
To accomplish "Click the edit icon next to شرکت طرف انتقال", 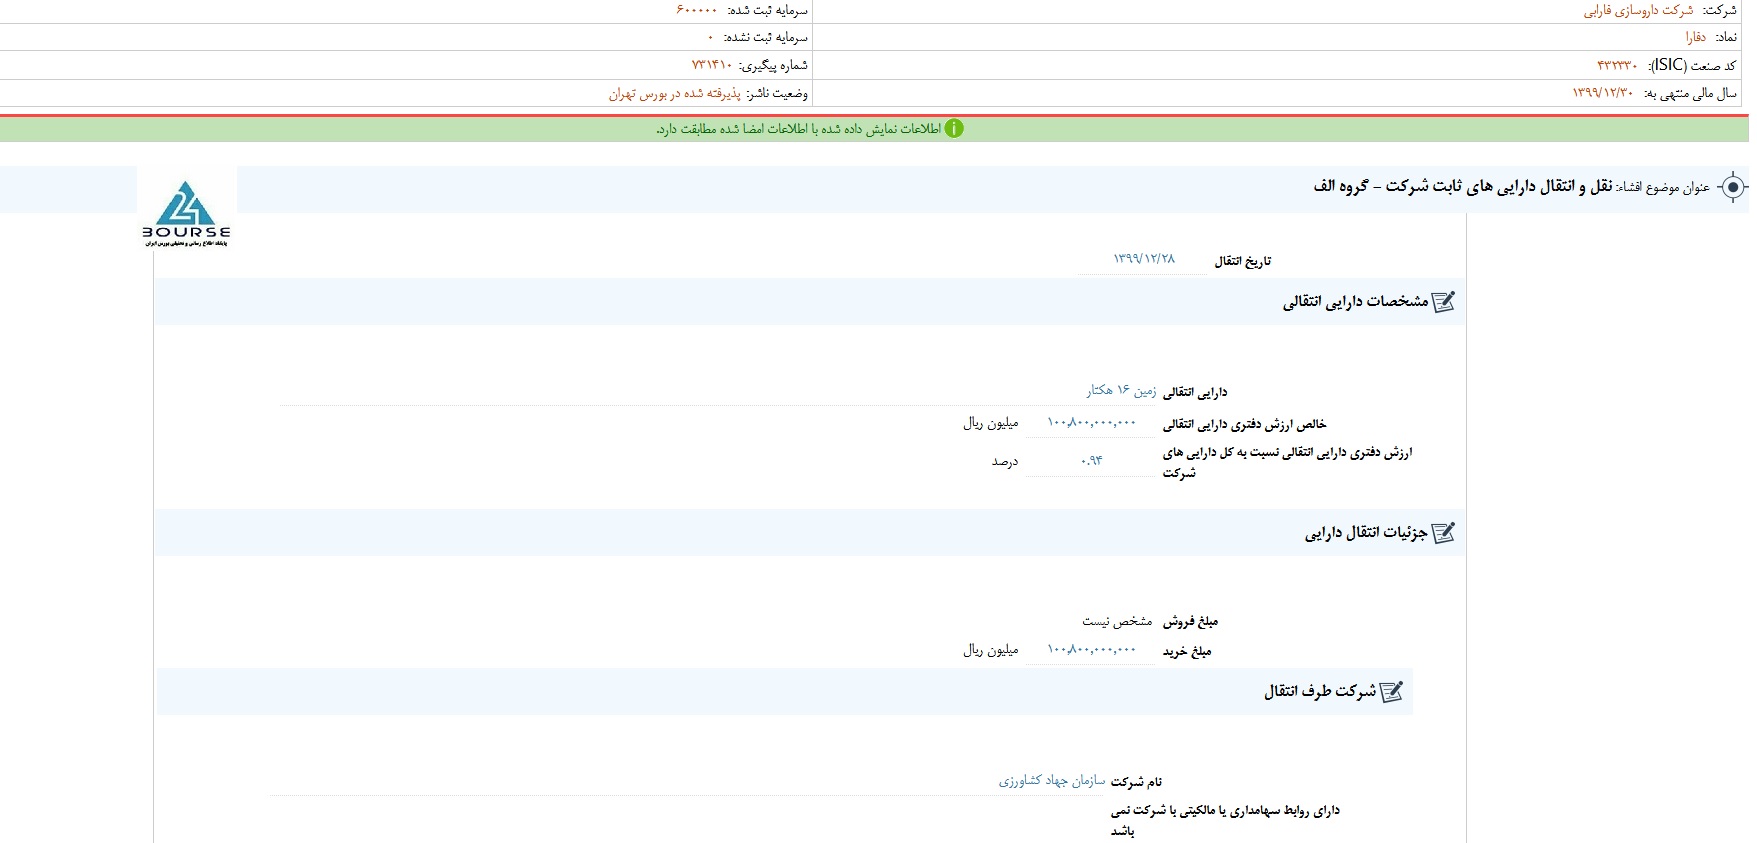I will pyautogui.click(x=1392, y=691).
